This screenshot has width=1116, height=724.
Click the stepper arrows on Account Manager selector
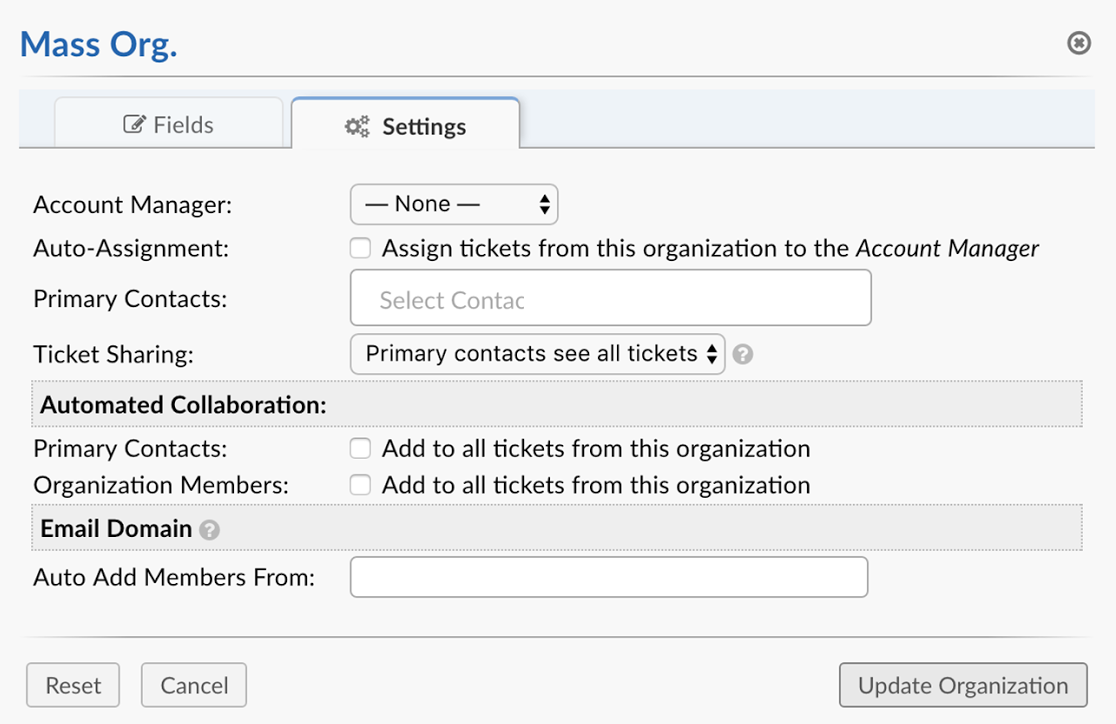544,204
